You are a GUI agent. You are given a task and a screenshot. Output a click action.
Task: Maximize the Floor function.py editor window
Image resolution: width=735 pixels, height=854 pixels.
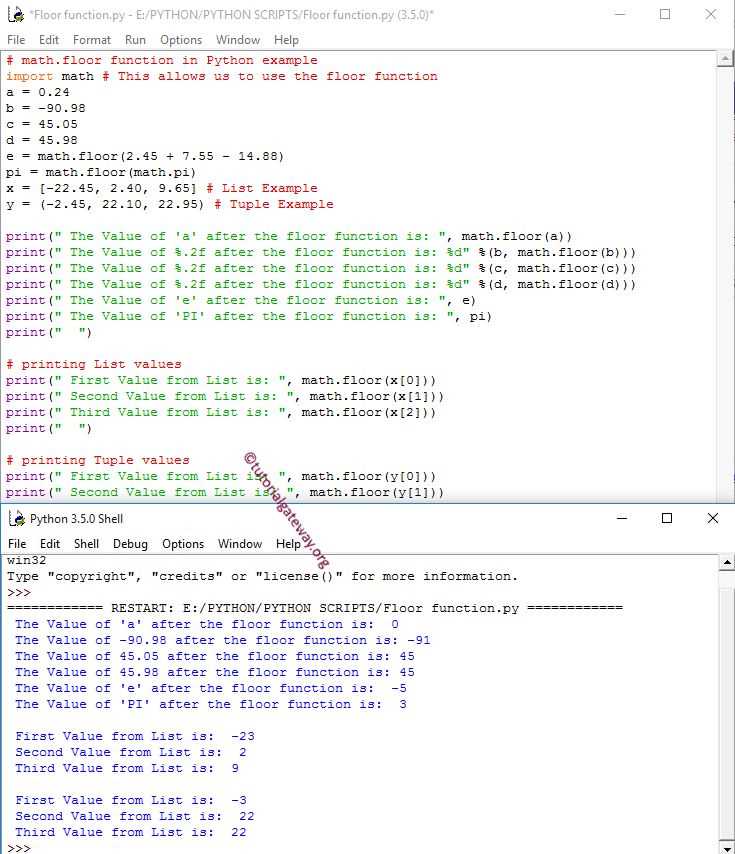665,14
